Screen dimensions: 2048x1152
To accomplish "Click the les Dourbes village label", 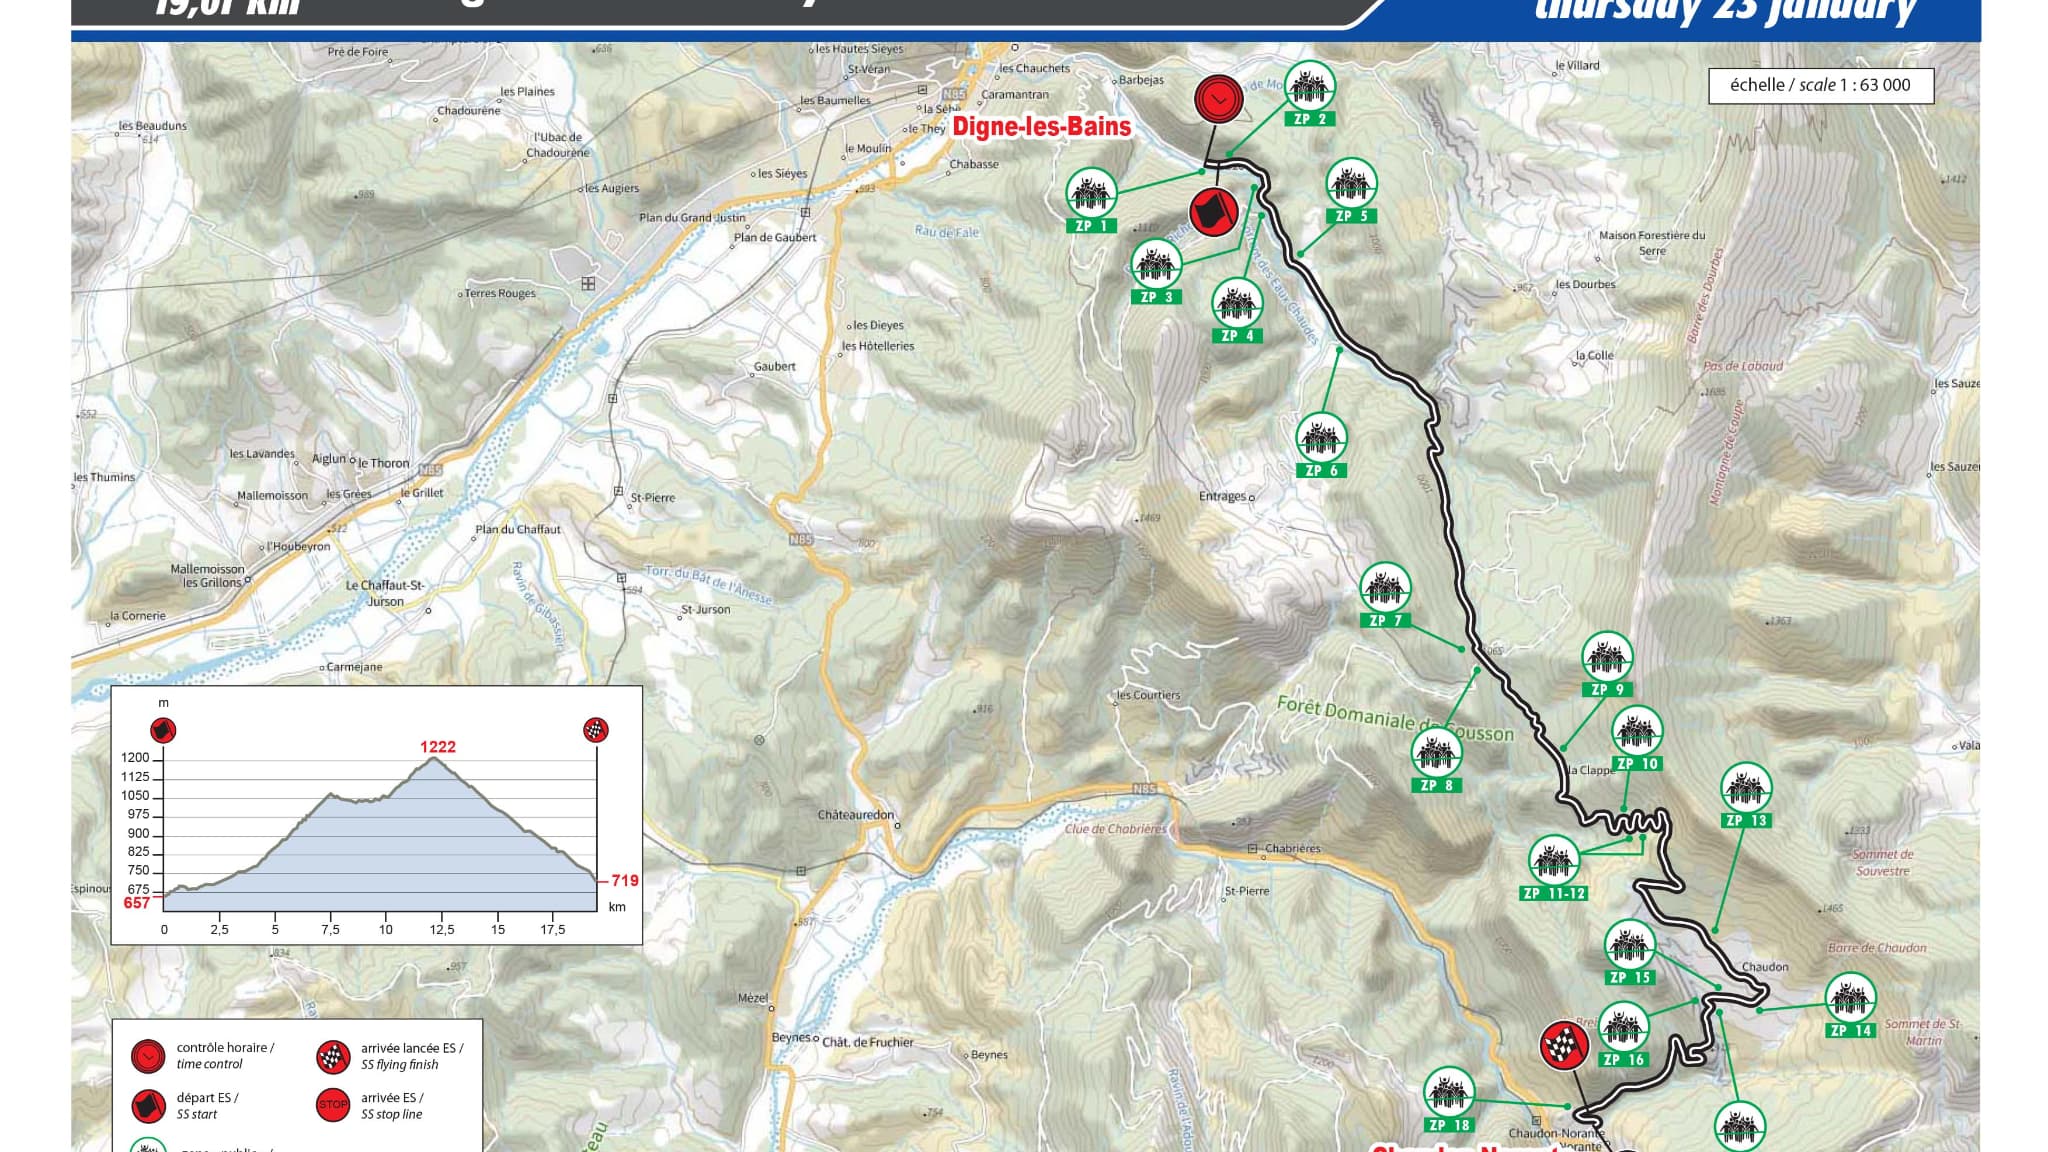I will coord(1585,284).
